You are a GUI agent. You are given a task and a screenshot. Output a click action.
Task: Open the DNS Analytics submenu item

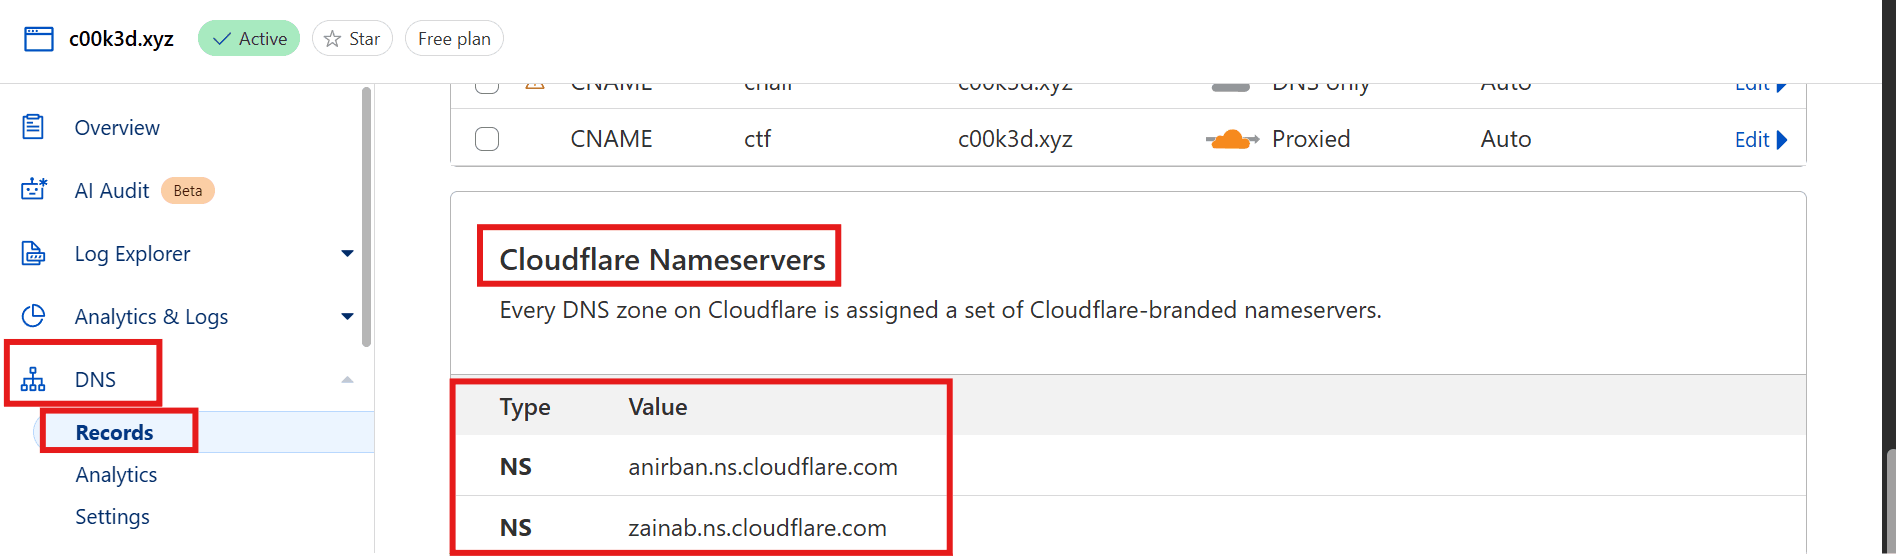116,475
